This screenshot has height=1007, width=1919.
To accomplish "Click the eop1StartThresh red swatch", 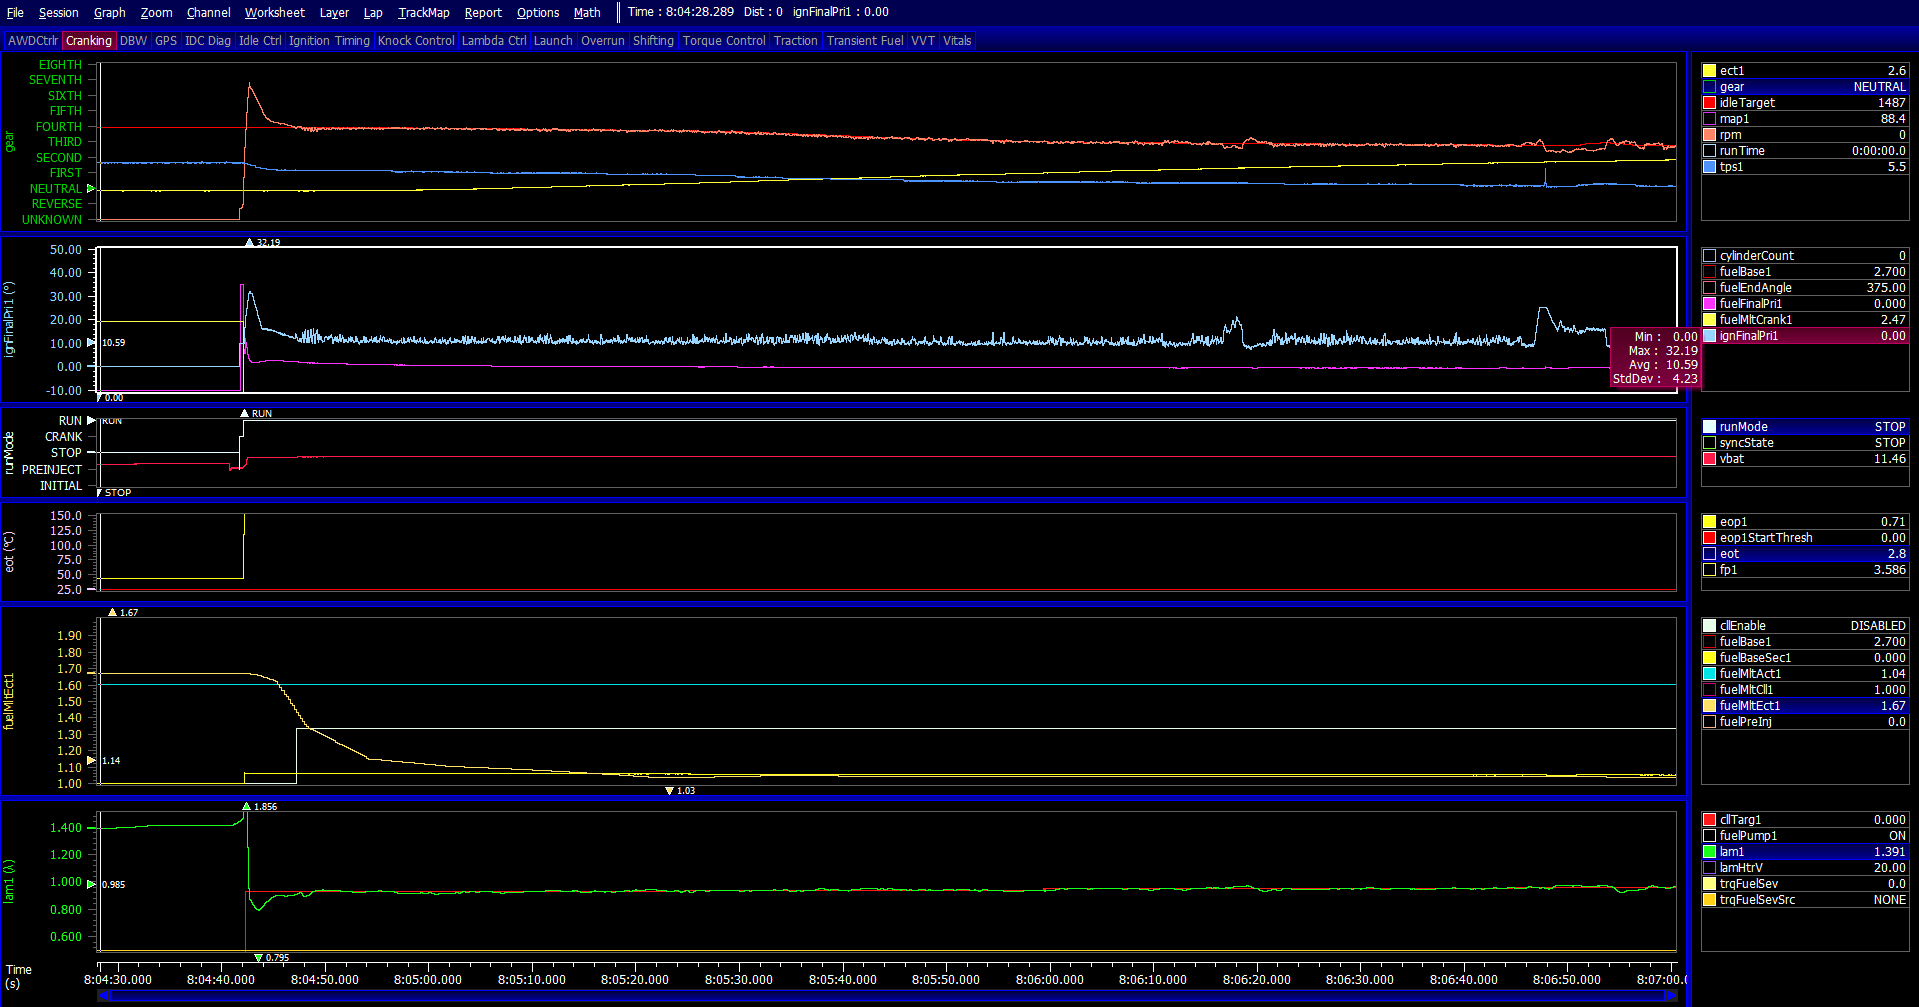I will pyautogui.click(x=1710, y=538).
